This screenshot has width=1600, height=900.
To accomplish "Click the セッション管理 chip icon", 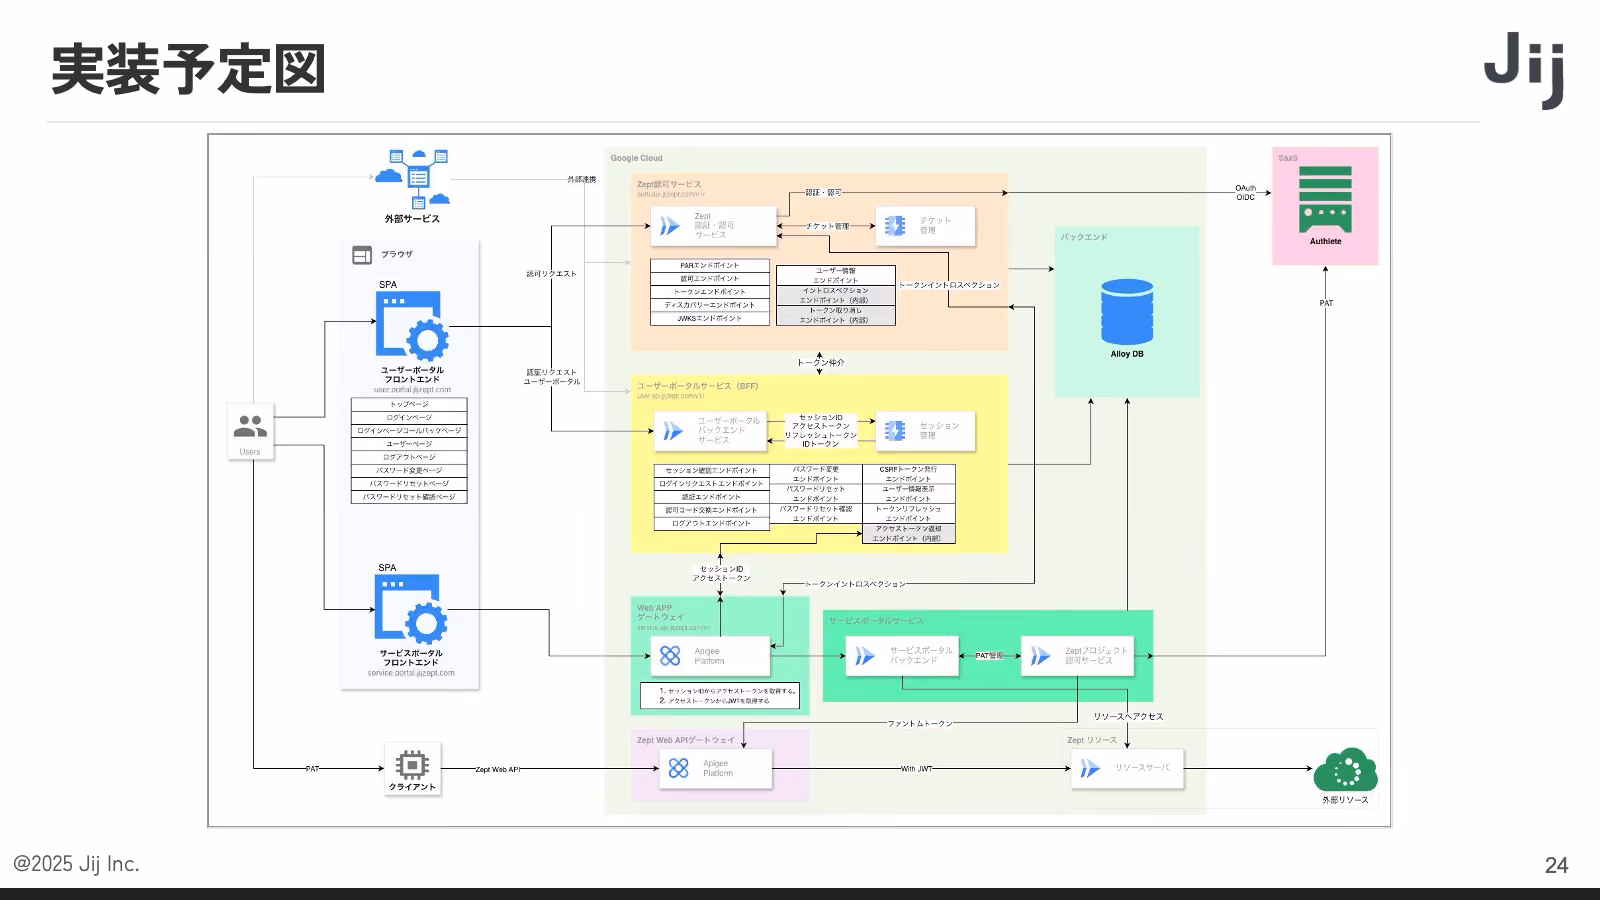I will point(895,430).
